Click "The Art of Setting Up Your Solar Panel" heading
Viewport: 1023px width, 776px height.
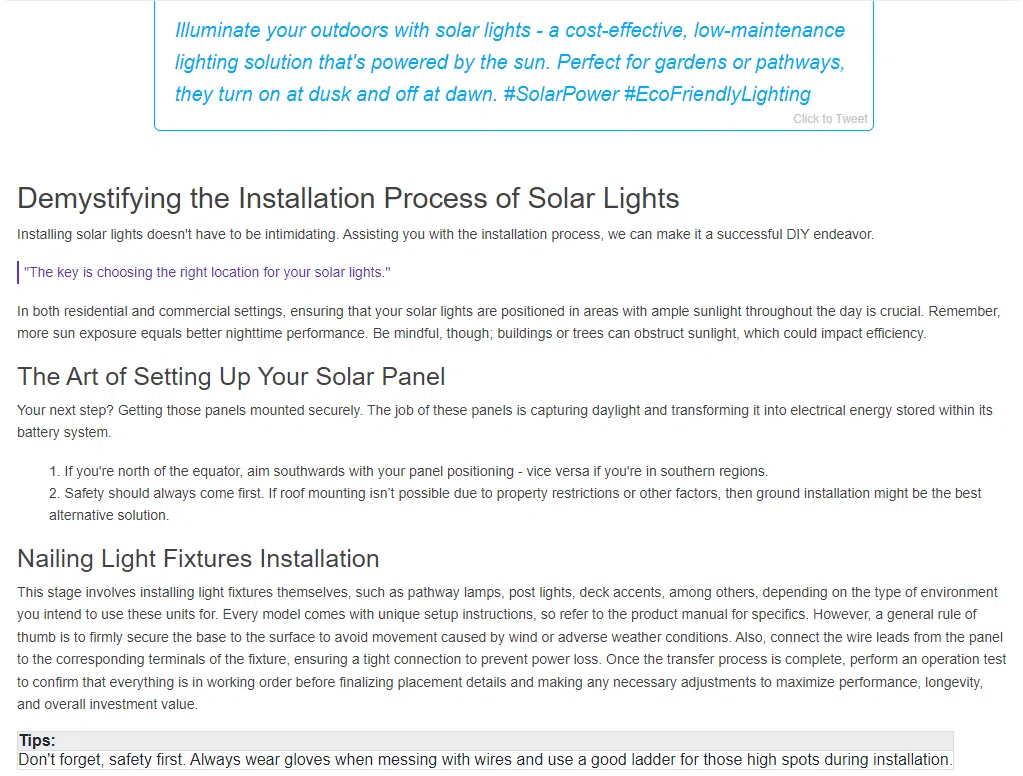click(231, 376)
